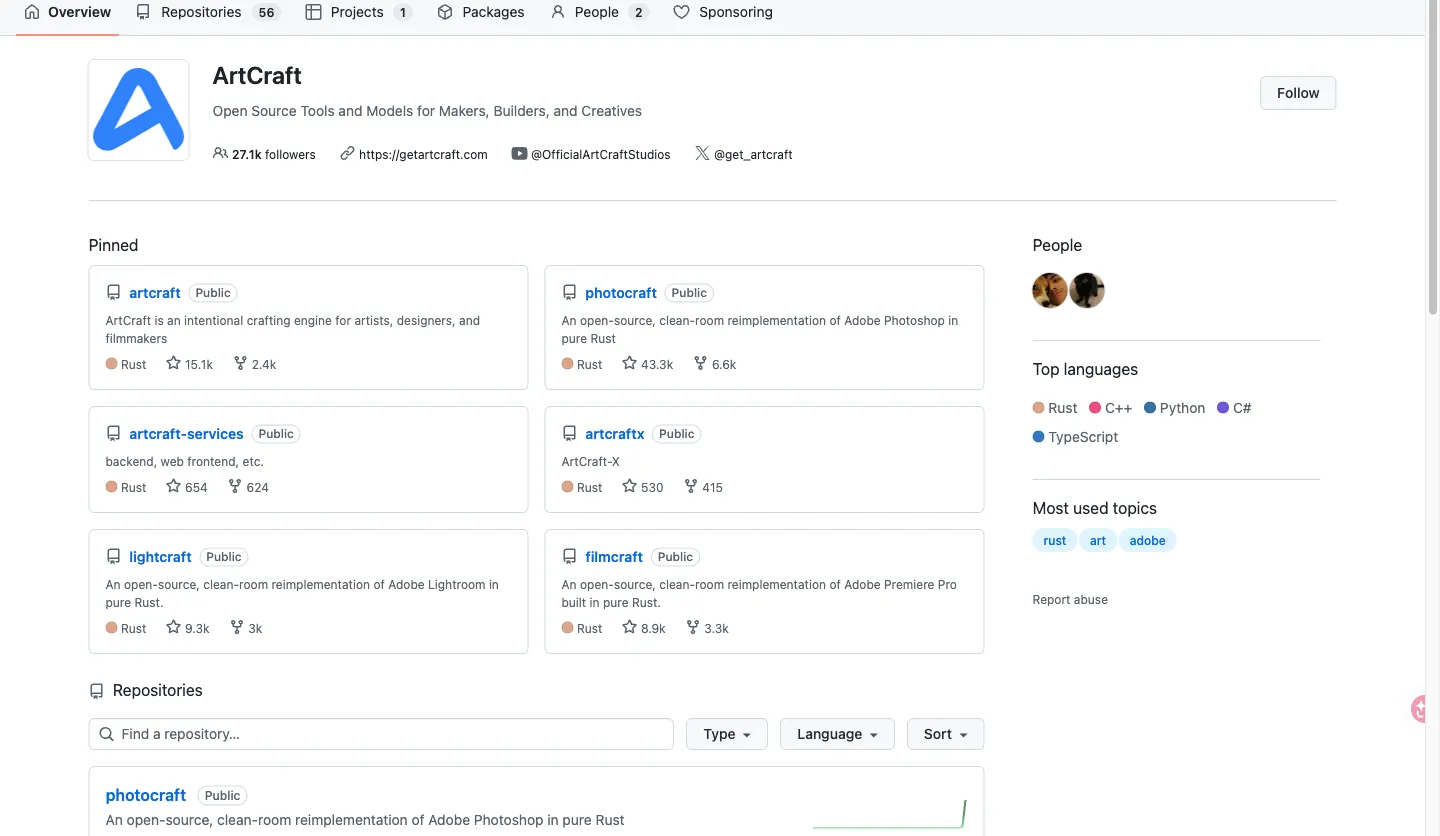Filter by Python in Top languages
The width and height of the screenshot is (1440, 836).
[x=1175, y=408]
